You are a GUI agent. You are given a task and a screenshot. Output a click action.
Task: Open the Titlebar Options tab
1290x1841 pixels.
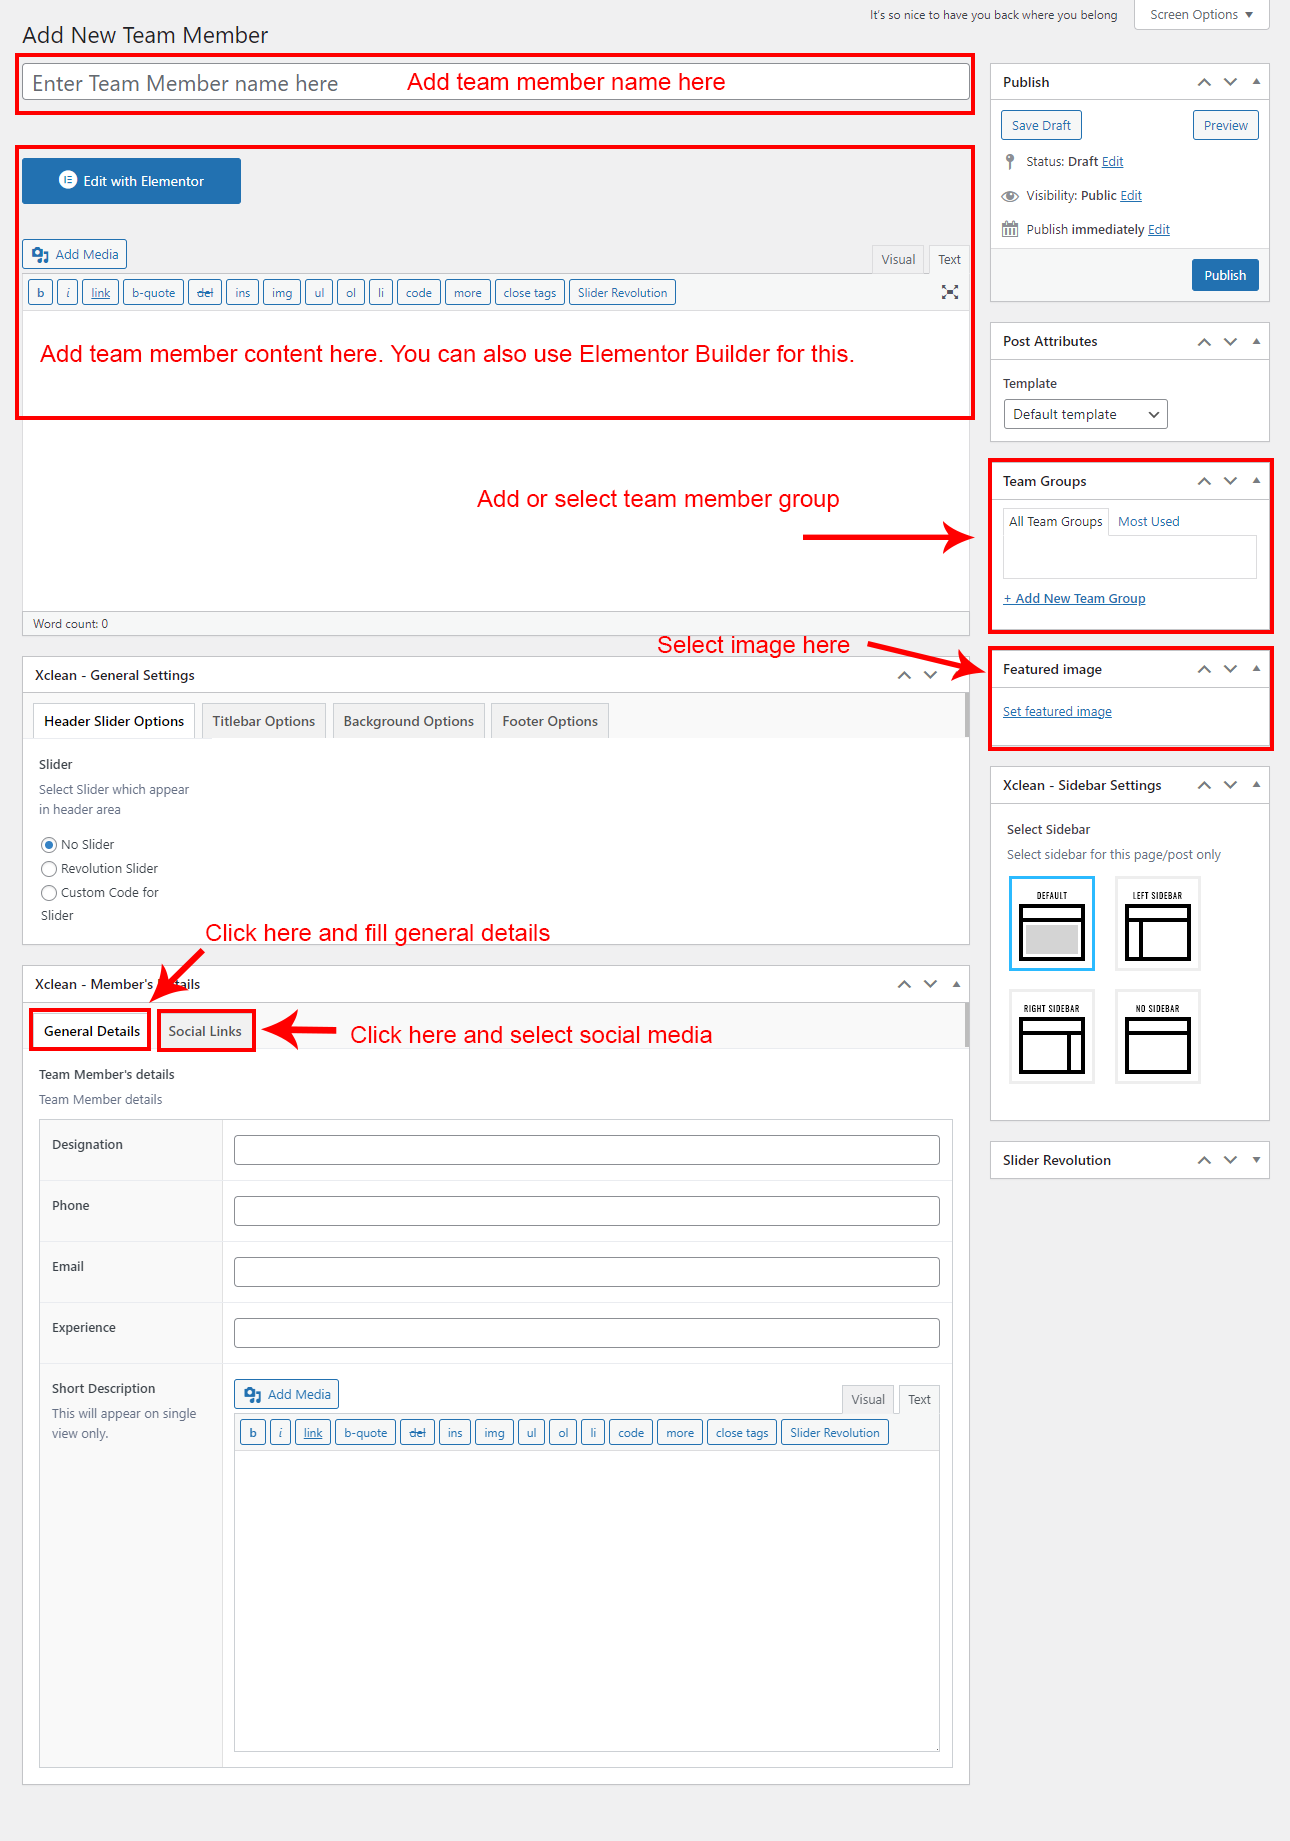(x=264, y=721)
